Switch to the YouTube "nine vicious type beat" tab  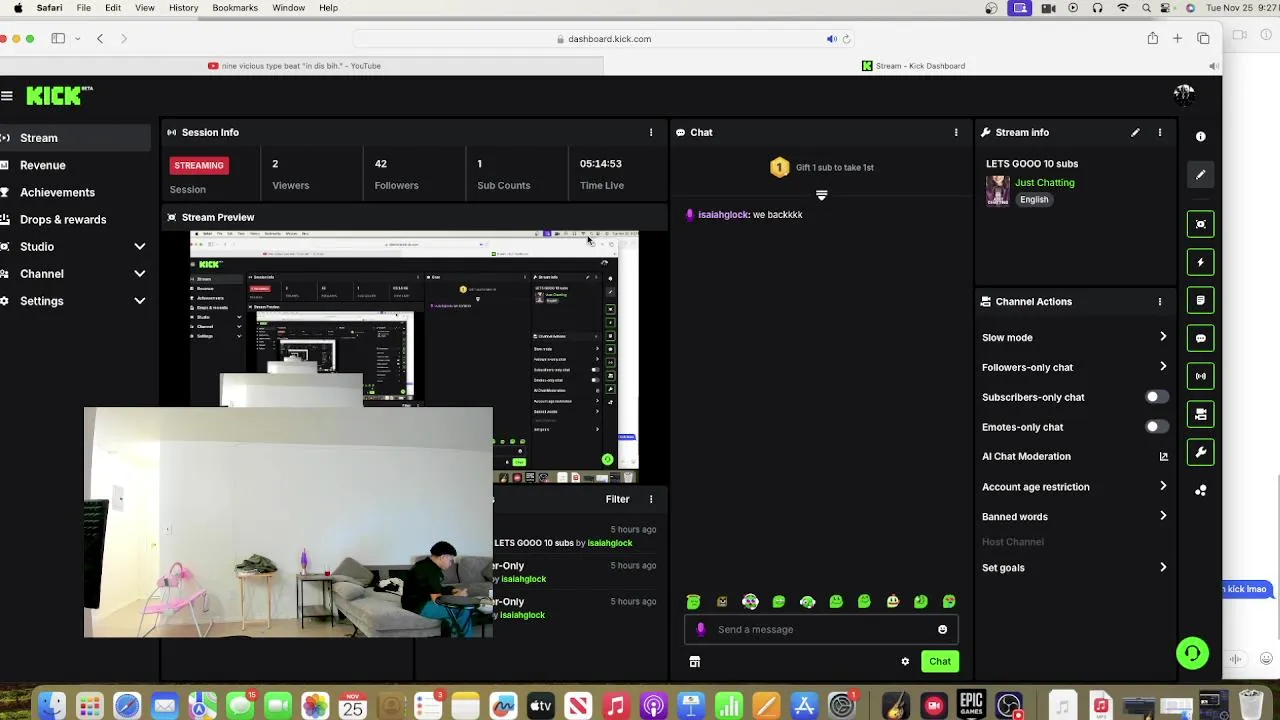(301, 66)
